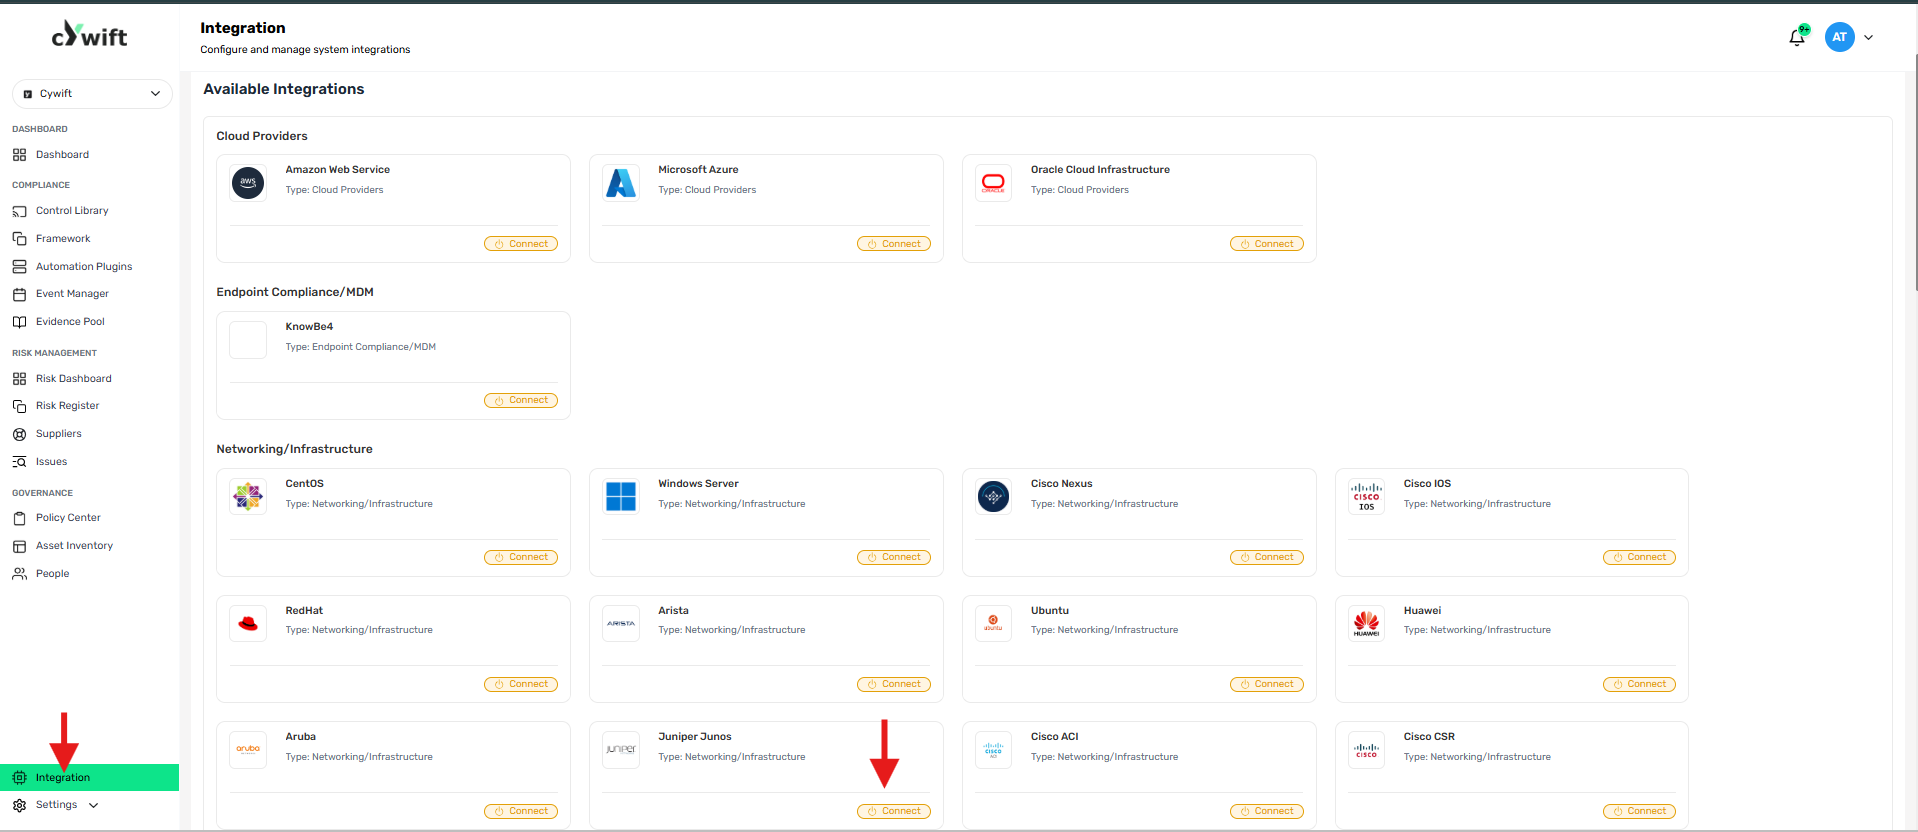Open Policy Center
This screenshot has width=1918, height=832.
(x=68, y=518)
